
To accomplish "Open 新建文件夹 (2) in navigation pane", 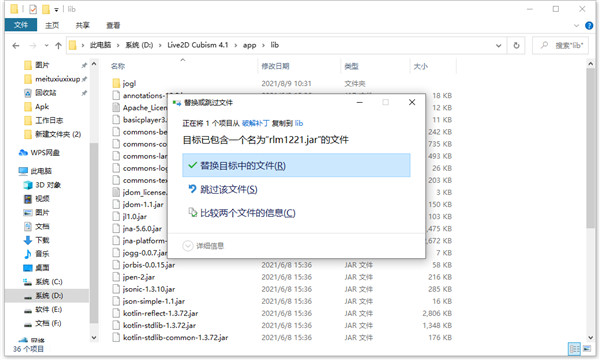I will coord(58,134).
